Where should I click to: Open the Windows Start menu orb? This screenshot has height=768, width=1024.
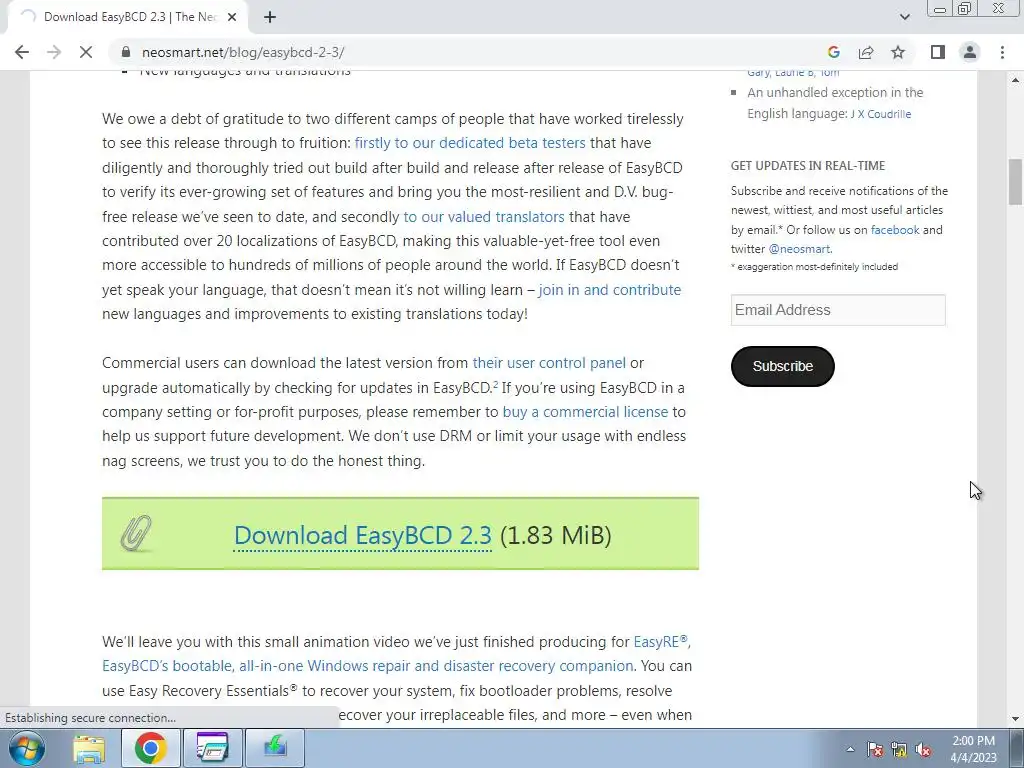26,748
